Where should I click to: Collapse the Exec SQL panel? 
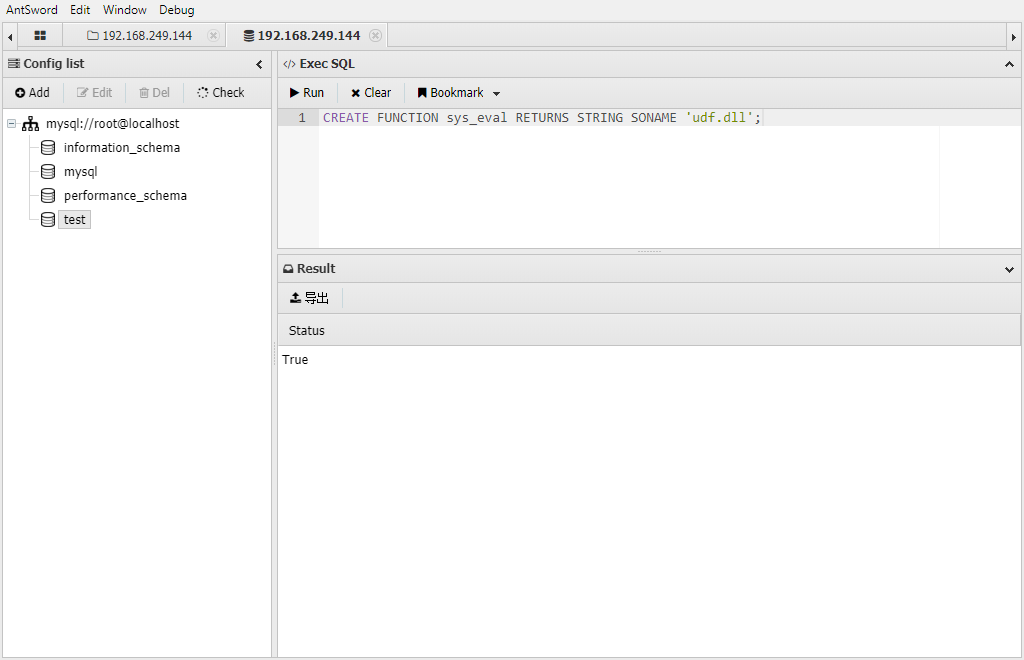coord(1009,64)
